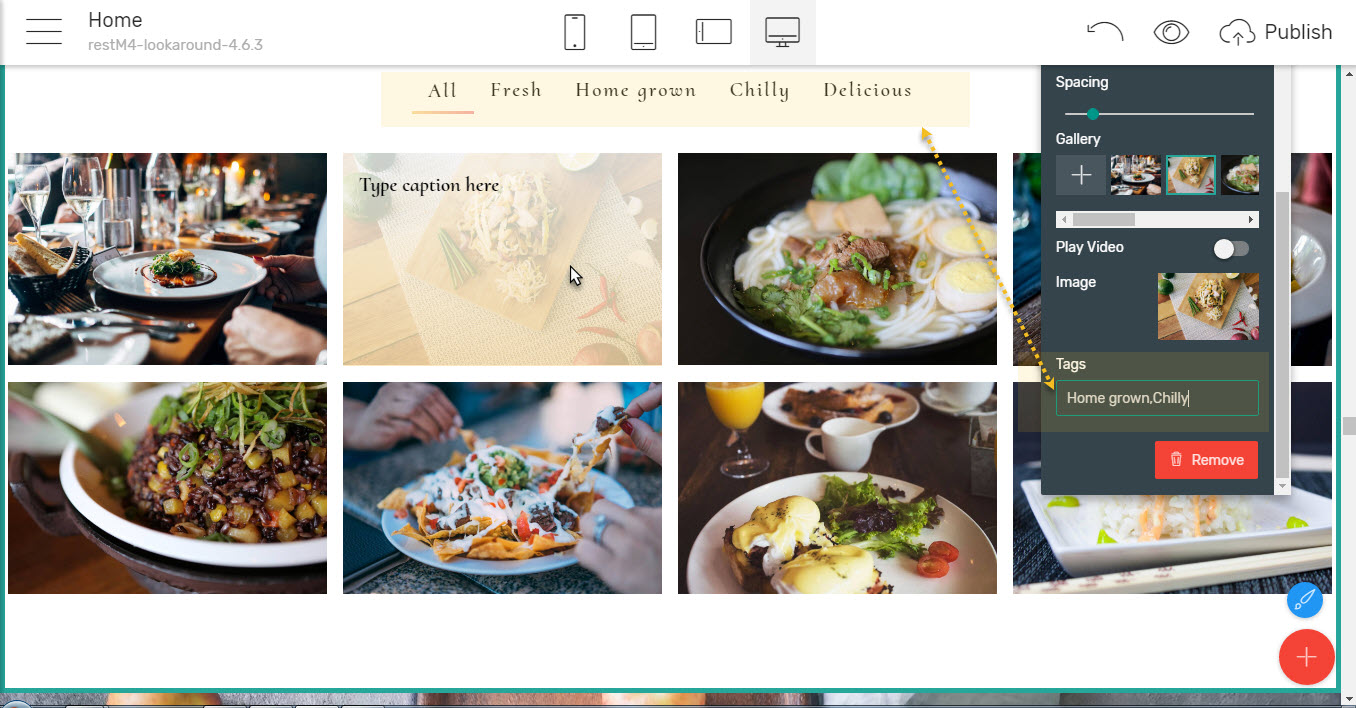Click the red add block plus button
The width and height of the screenshot is (1356, 708).
click(x=1306, y=657)
